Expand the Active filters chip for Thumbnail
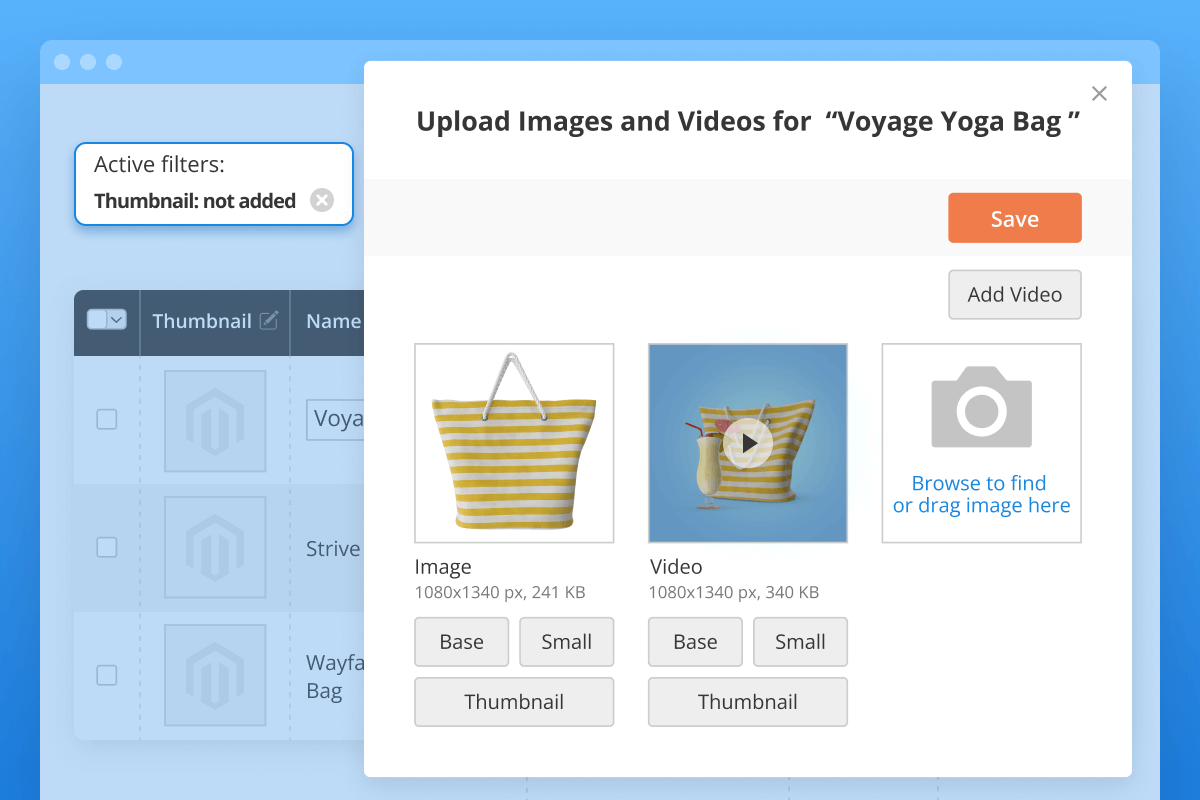Image resolution: width=1200 pixels, height=800 pixels. point(193,200)
